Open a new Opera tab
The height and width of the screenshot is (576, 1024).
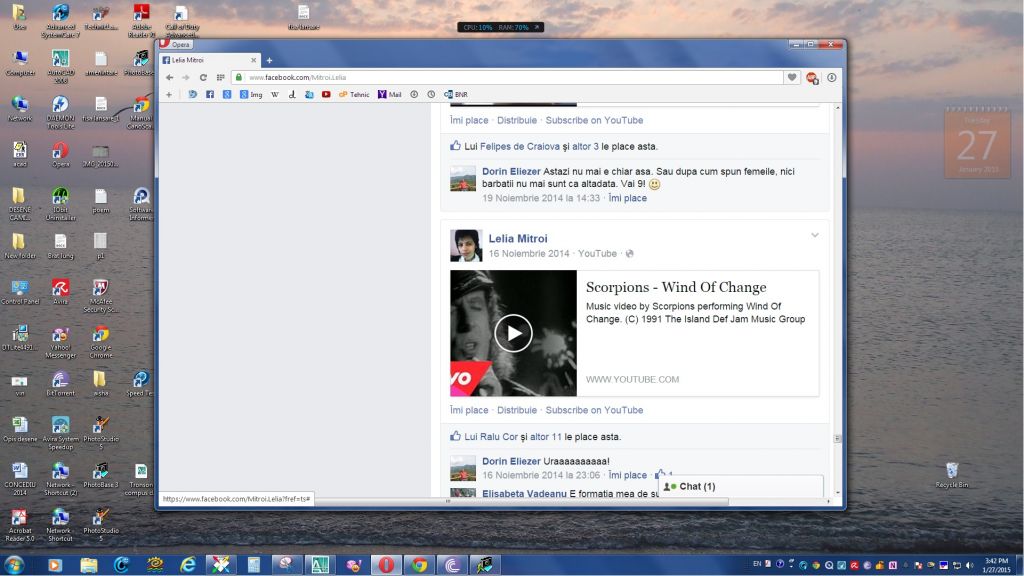pos(269,61)
